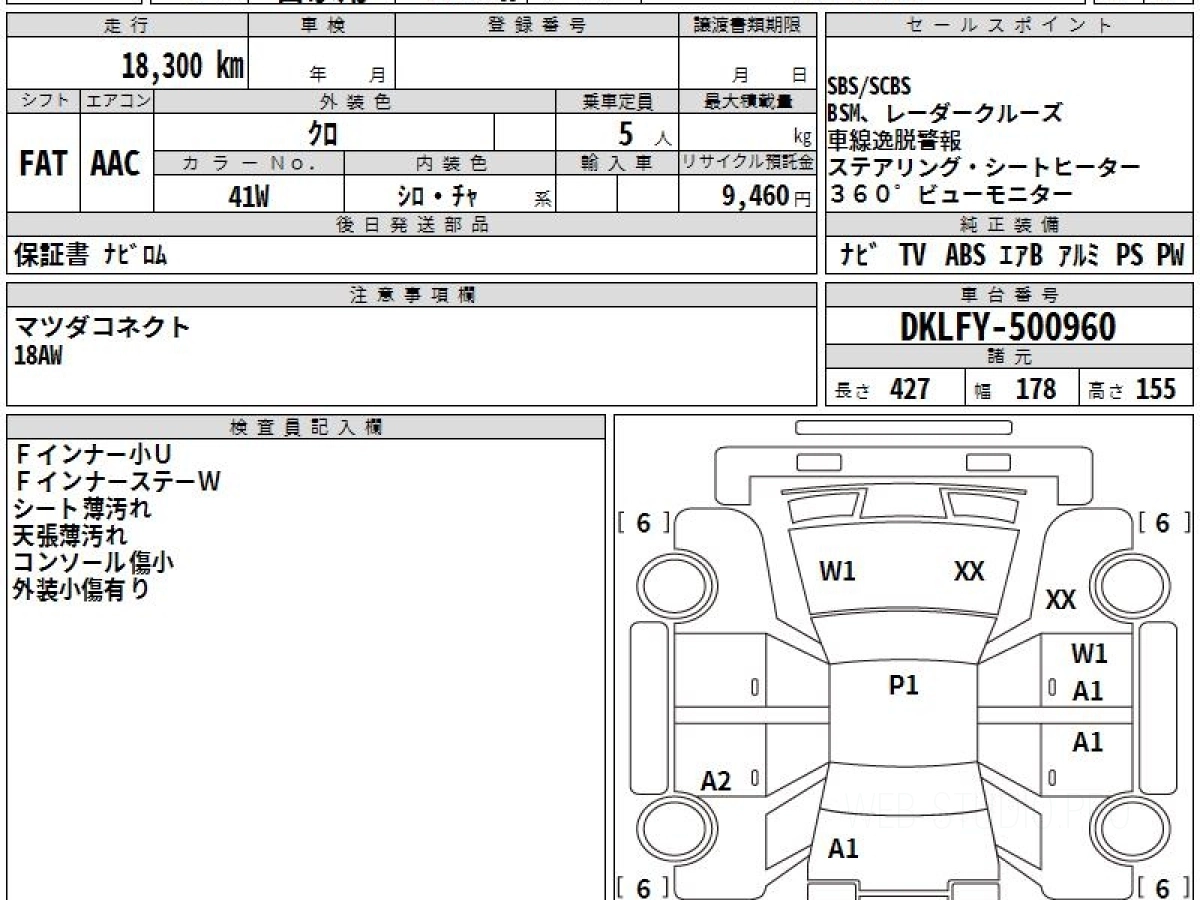
Task: Select the 諸元 header
Action: click(x=1009, y=357)
